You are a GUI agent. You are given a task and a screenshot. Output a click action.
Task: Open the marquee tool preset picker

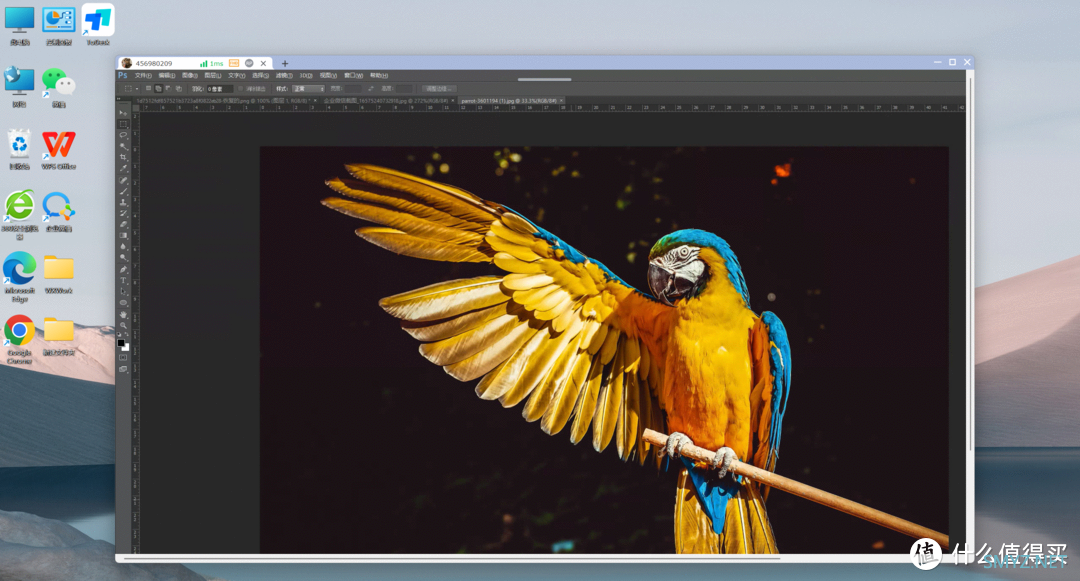click(x=130, y=89)
